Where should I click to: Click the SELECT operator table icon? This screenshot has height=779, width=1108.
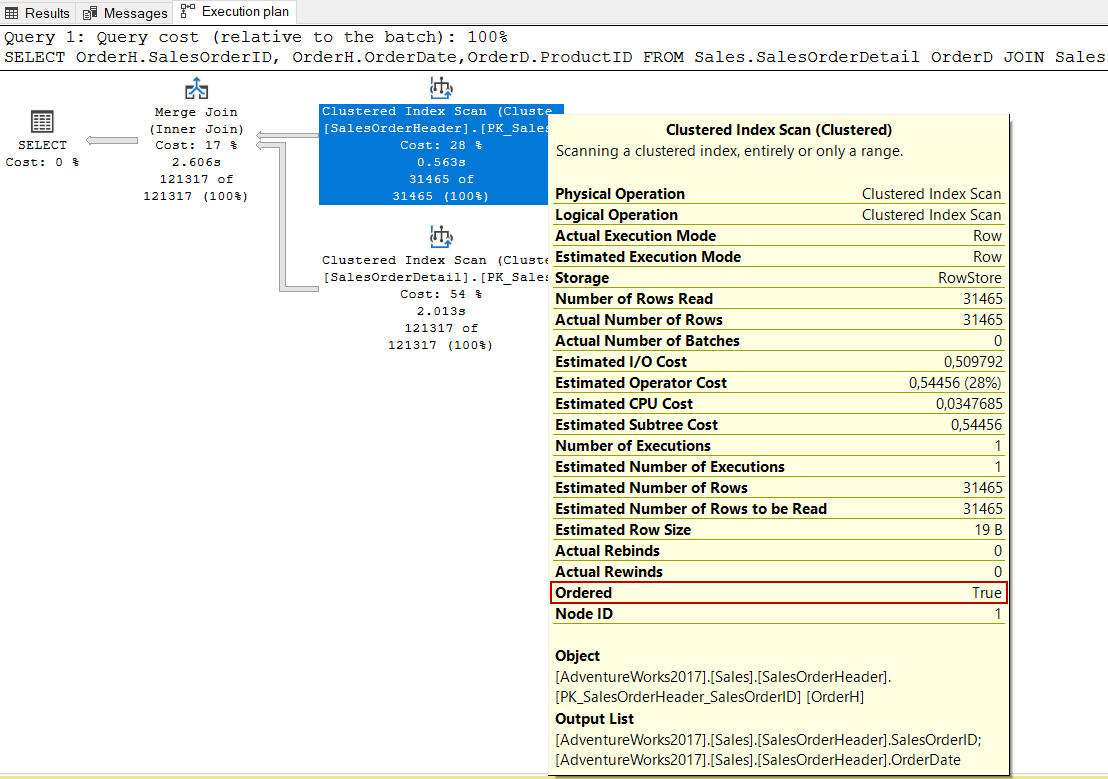click(x=42, y=122)
